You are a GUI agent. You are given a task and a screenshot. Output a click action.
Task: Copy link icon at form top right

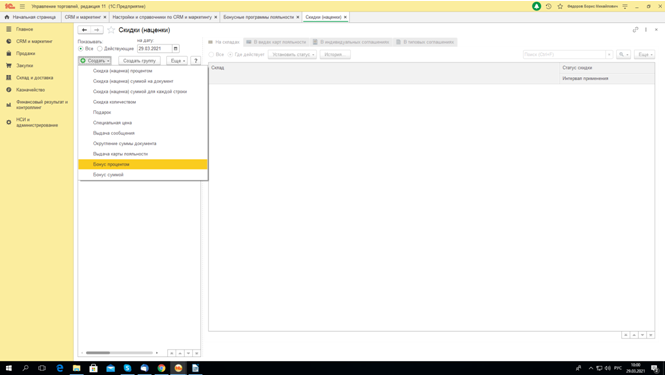pos(635,30)
